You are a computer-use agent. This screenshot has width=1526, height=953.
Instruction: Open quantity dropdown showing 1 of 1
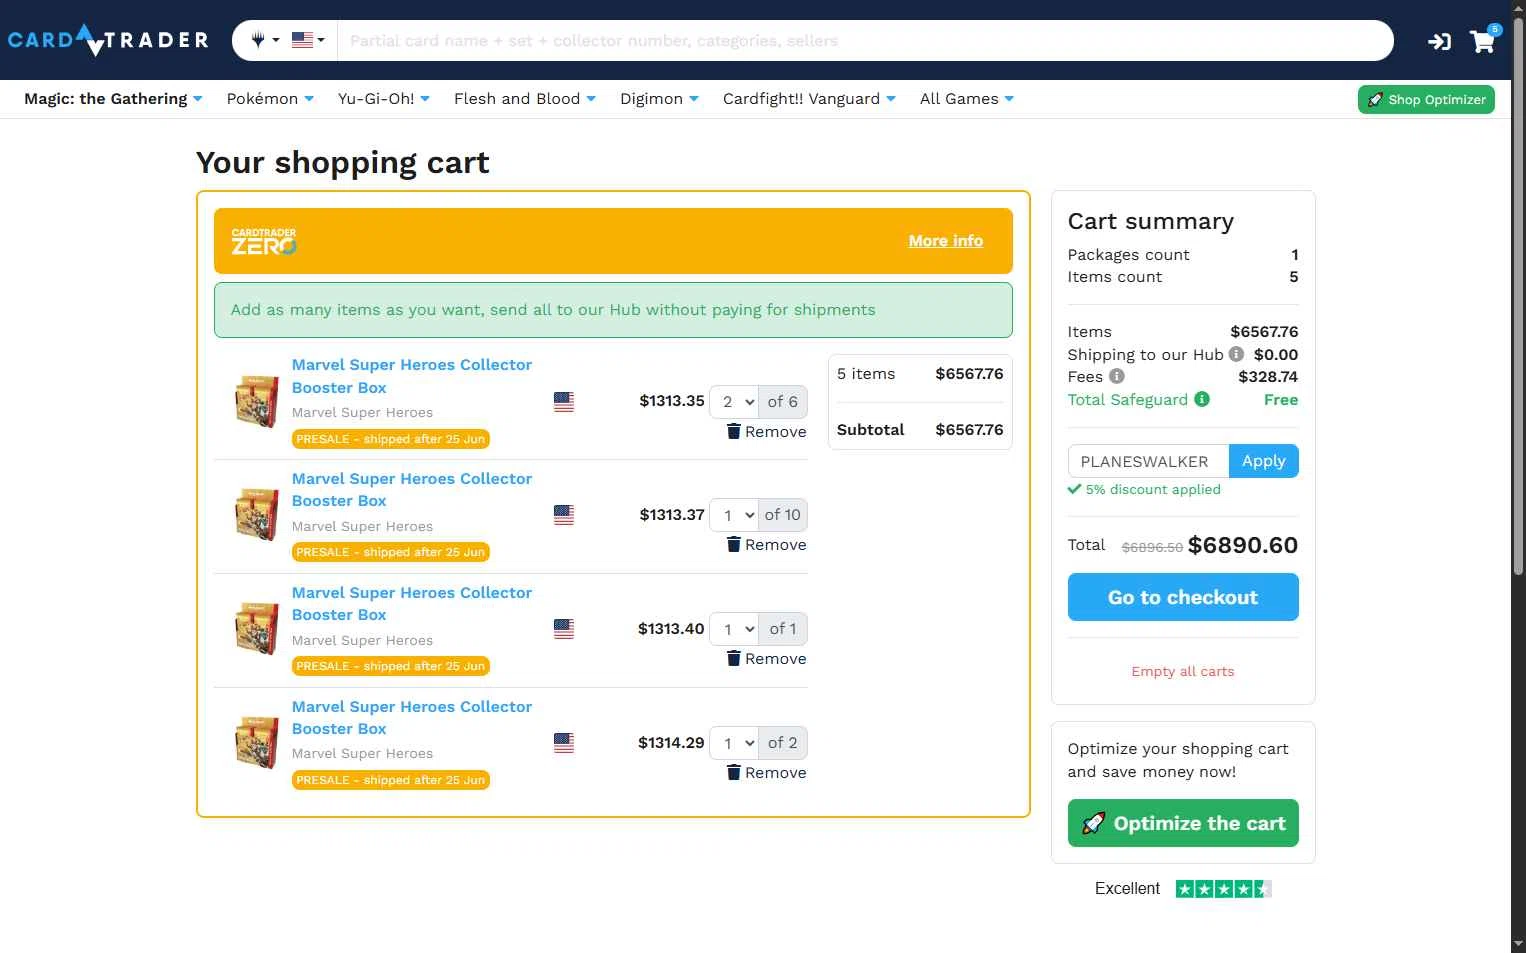tap(734, 629)
